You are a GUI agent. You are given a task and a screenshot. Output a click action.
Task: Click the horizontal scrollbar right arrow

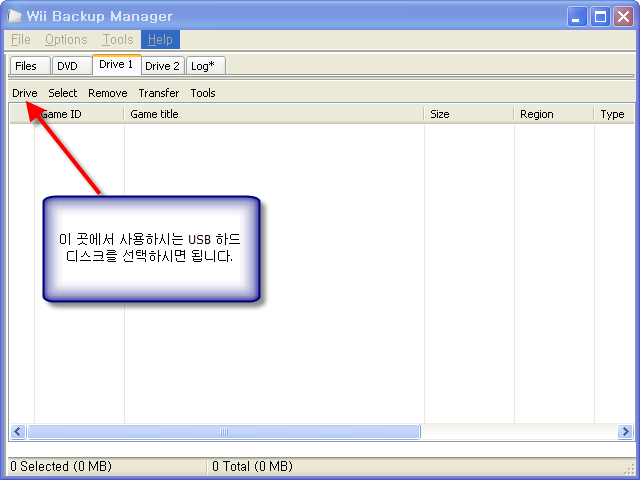click(625, 431)
